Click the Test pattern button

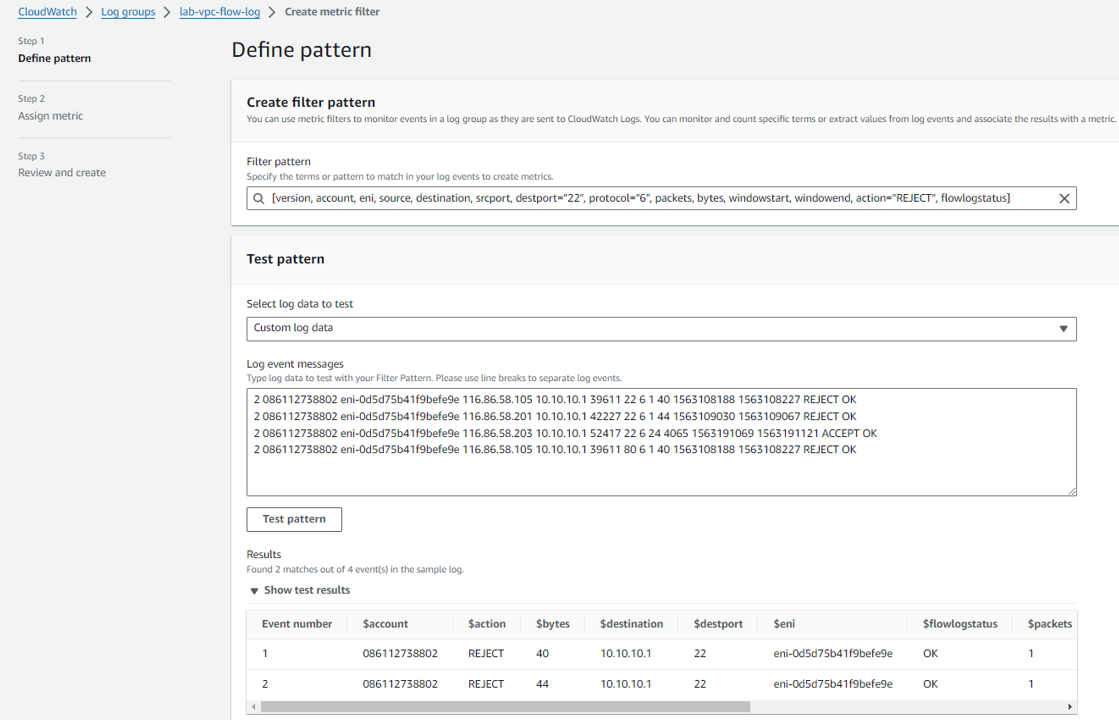tap(294, 519)
